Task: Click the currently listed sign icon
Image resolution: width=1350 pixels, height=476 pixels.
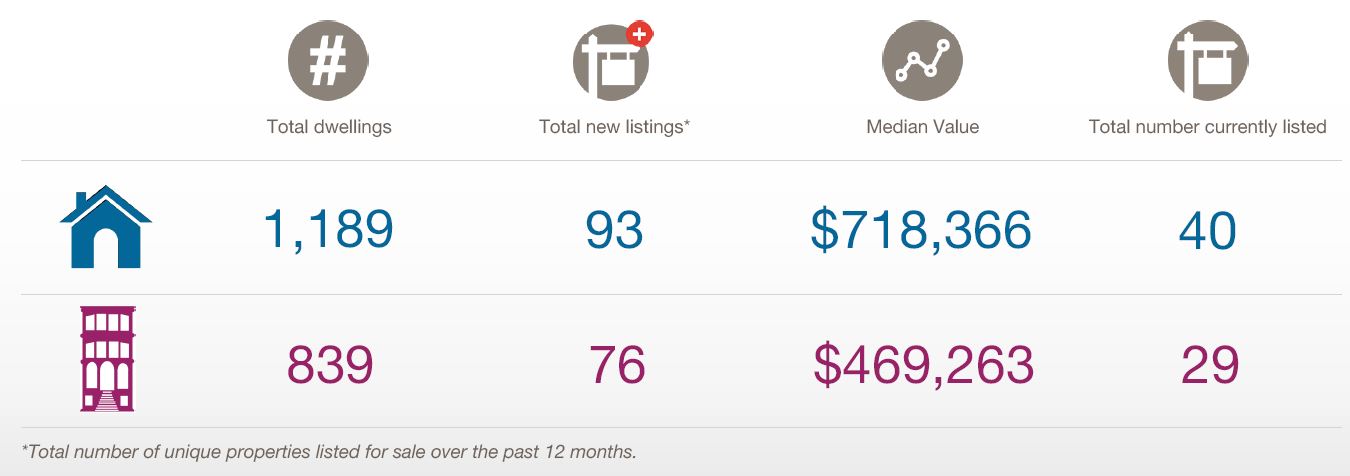Action: 1208,62
